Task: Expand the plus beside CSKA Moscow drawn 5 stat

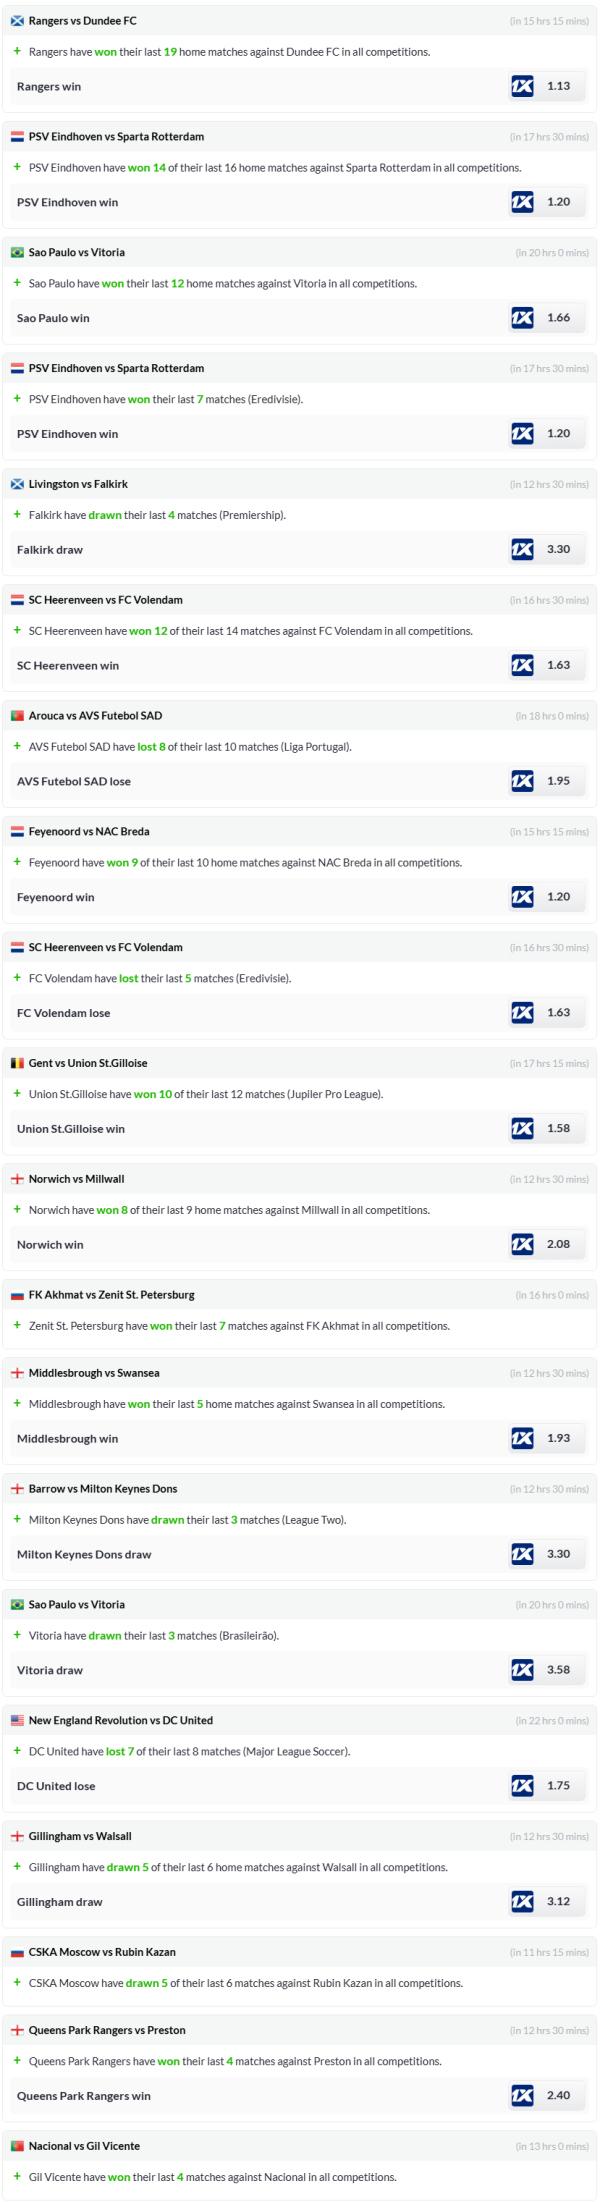Action: click(17, 1982)
